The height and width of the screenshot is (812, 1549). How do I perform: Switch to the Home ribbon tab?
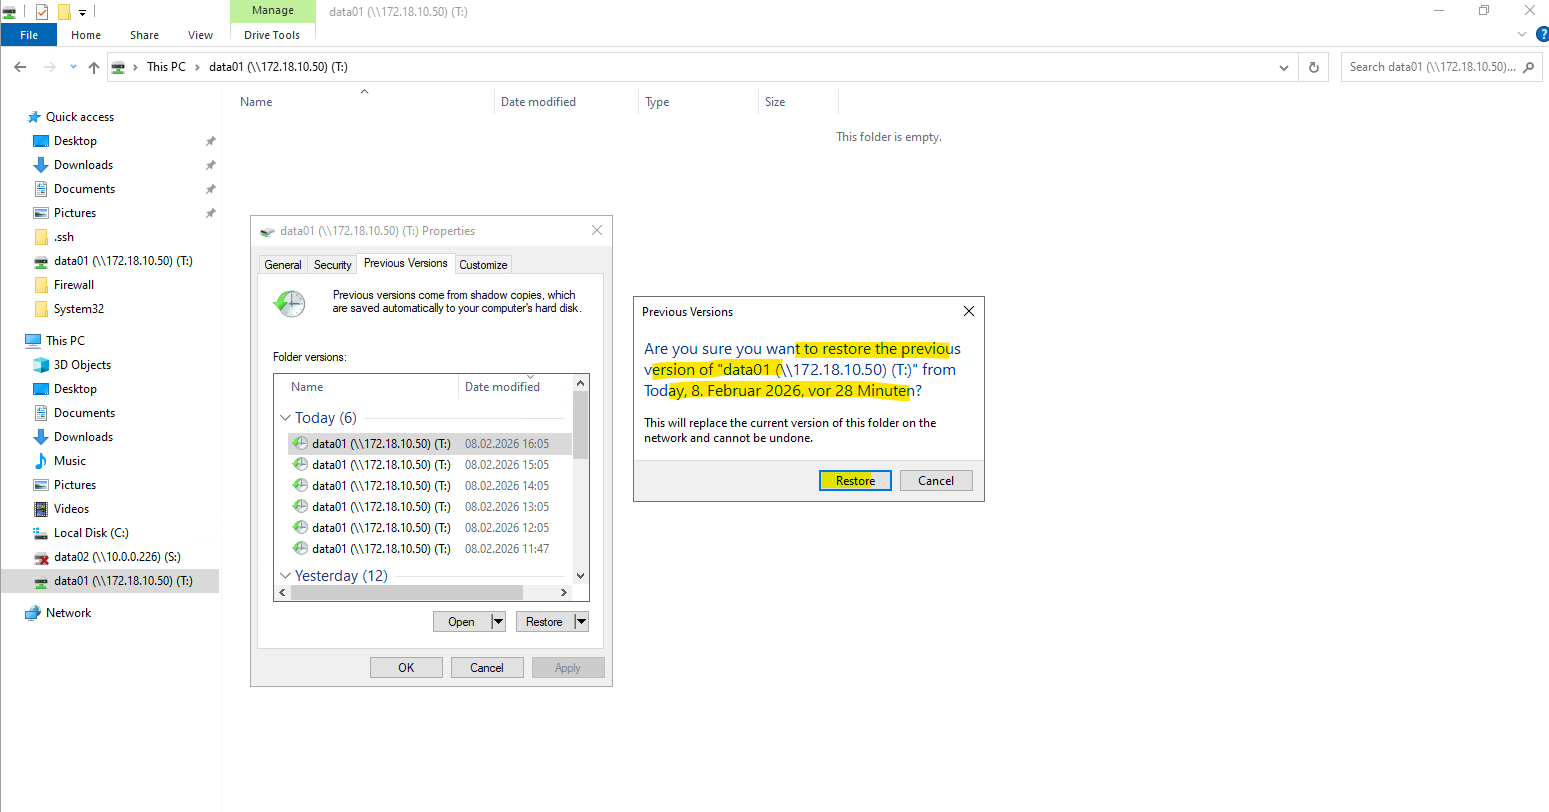pyautogui.click(x=86, y=35)
